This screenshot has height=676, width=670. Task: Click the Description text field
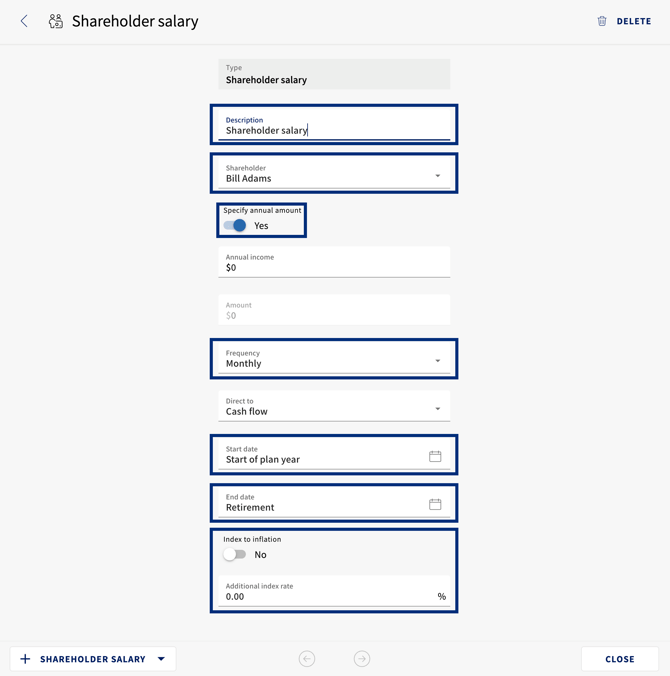coord(334,125)
